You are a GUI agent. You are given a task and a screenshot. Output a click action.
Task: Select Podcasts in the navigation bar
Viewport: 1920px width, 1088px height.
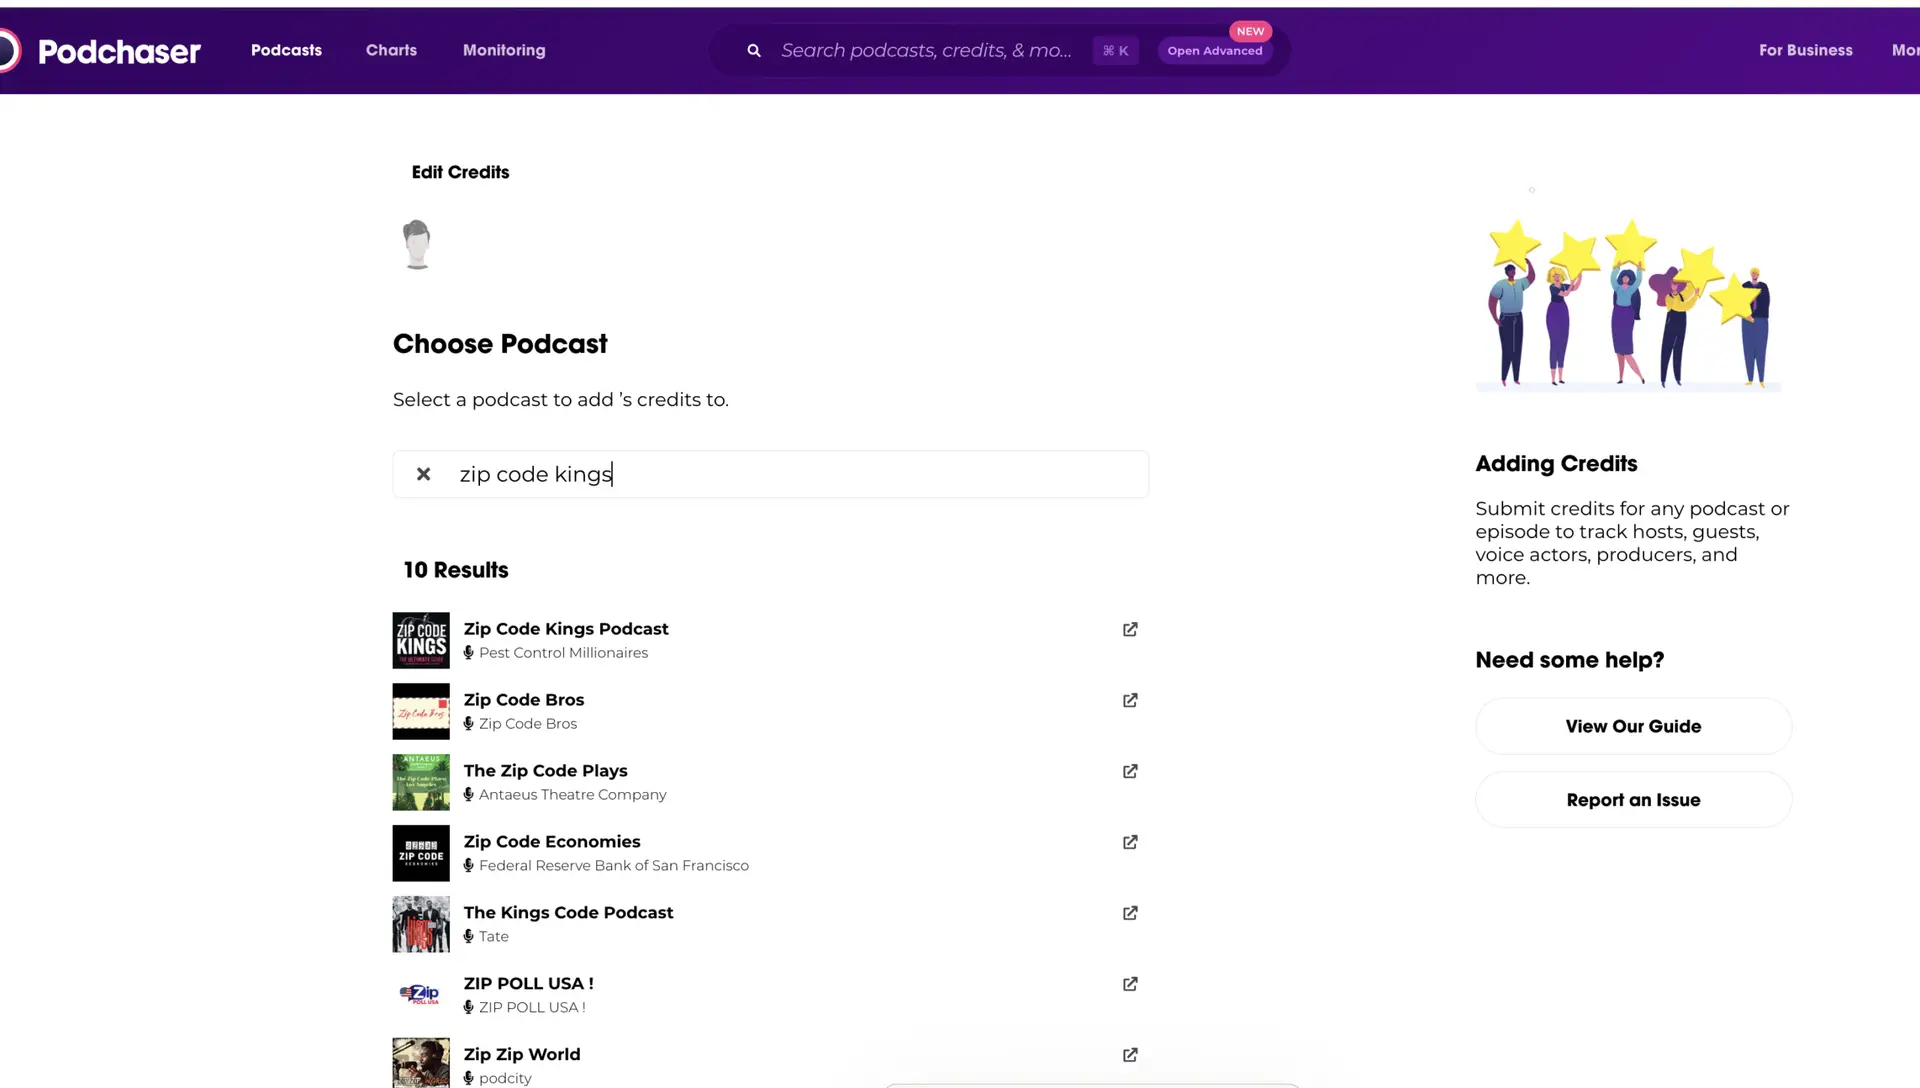coord(286,50)
